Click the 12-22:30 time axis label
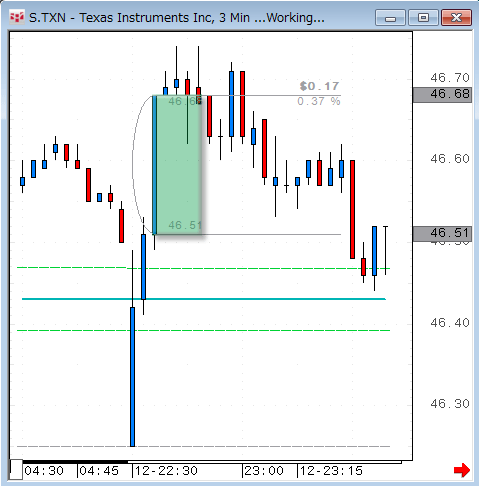 click(166, 471)
